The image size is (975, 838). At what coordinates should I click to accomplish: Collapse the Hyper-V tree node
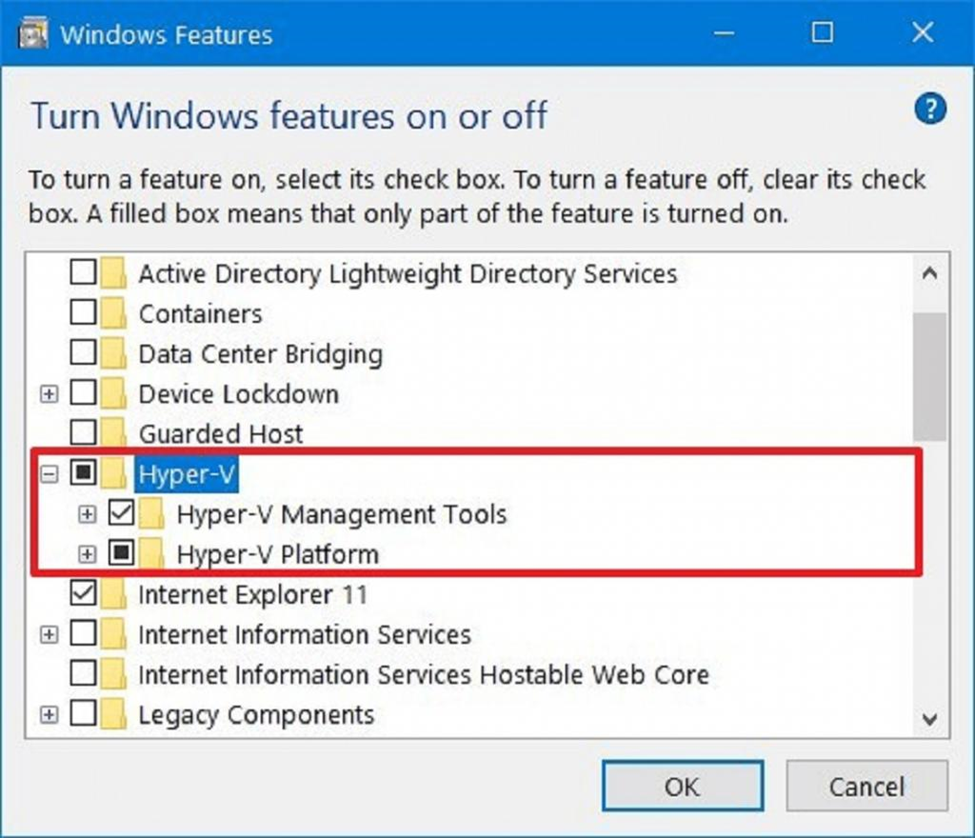point(49,475)
